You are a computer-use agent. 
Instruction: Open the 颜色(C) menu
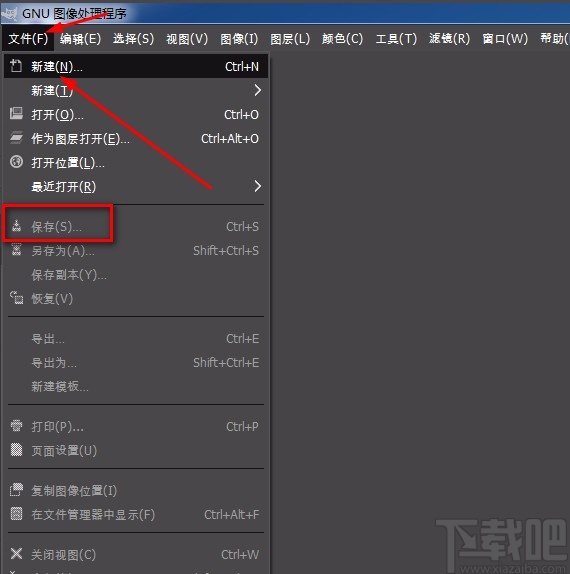click(342, 38)
